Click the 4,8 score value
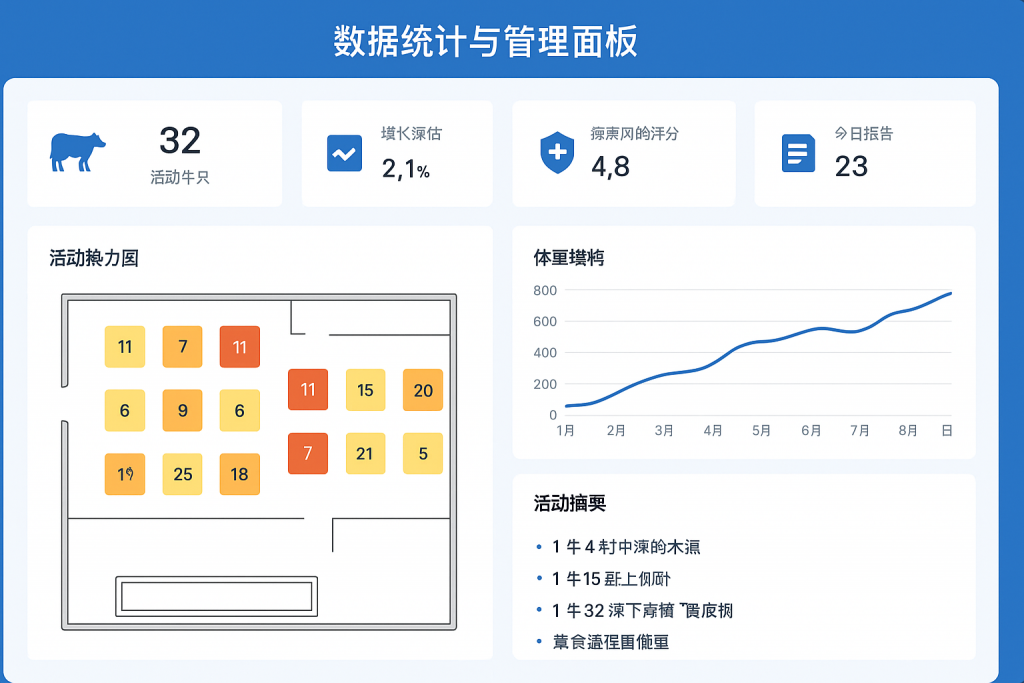Image resolution: width=1024 pixels, height=683 pixels. coord(610,166)
